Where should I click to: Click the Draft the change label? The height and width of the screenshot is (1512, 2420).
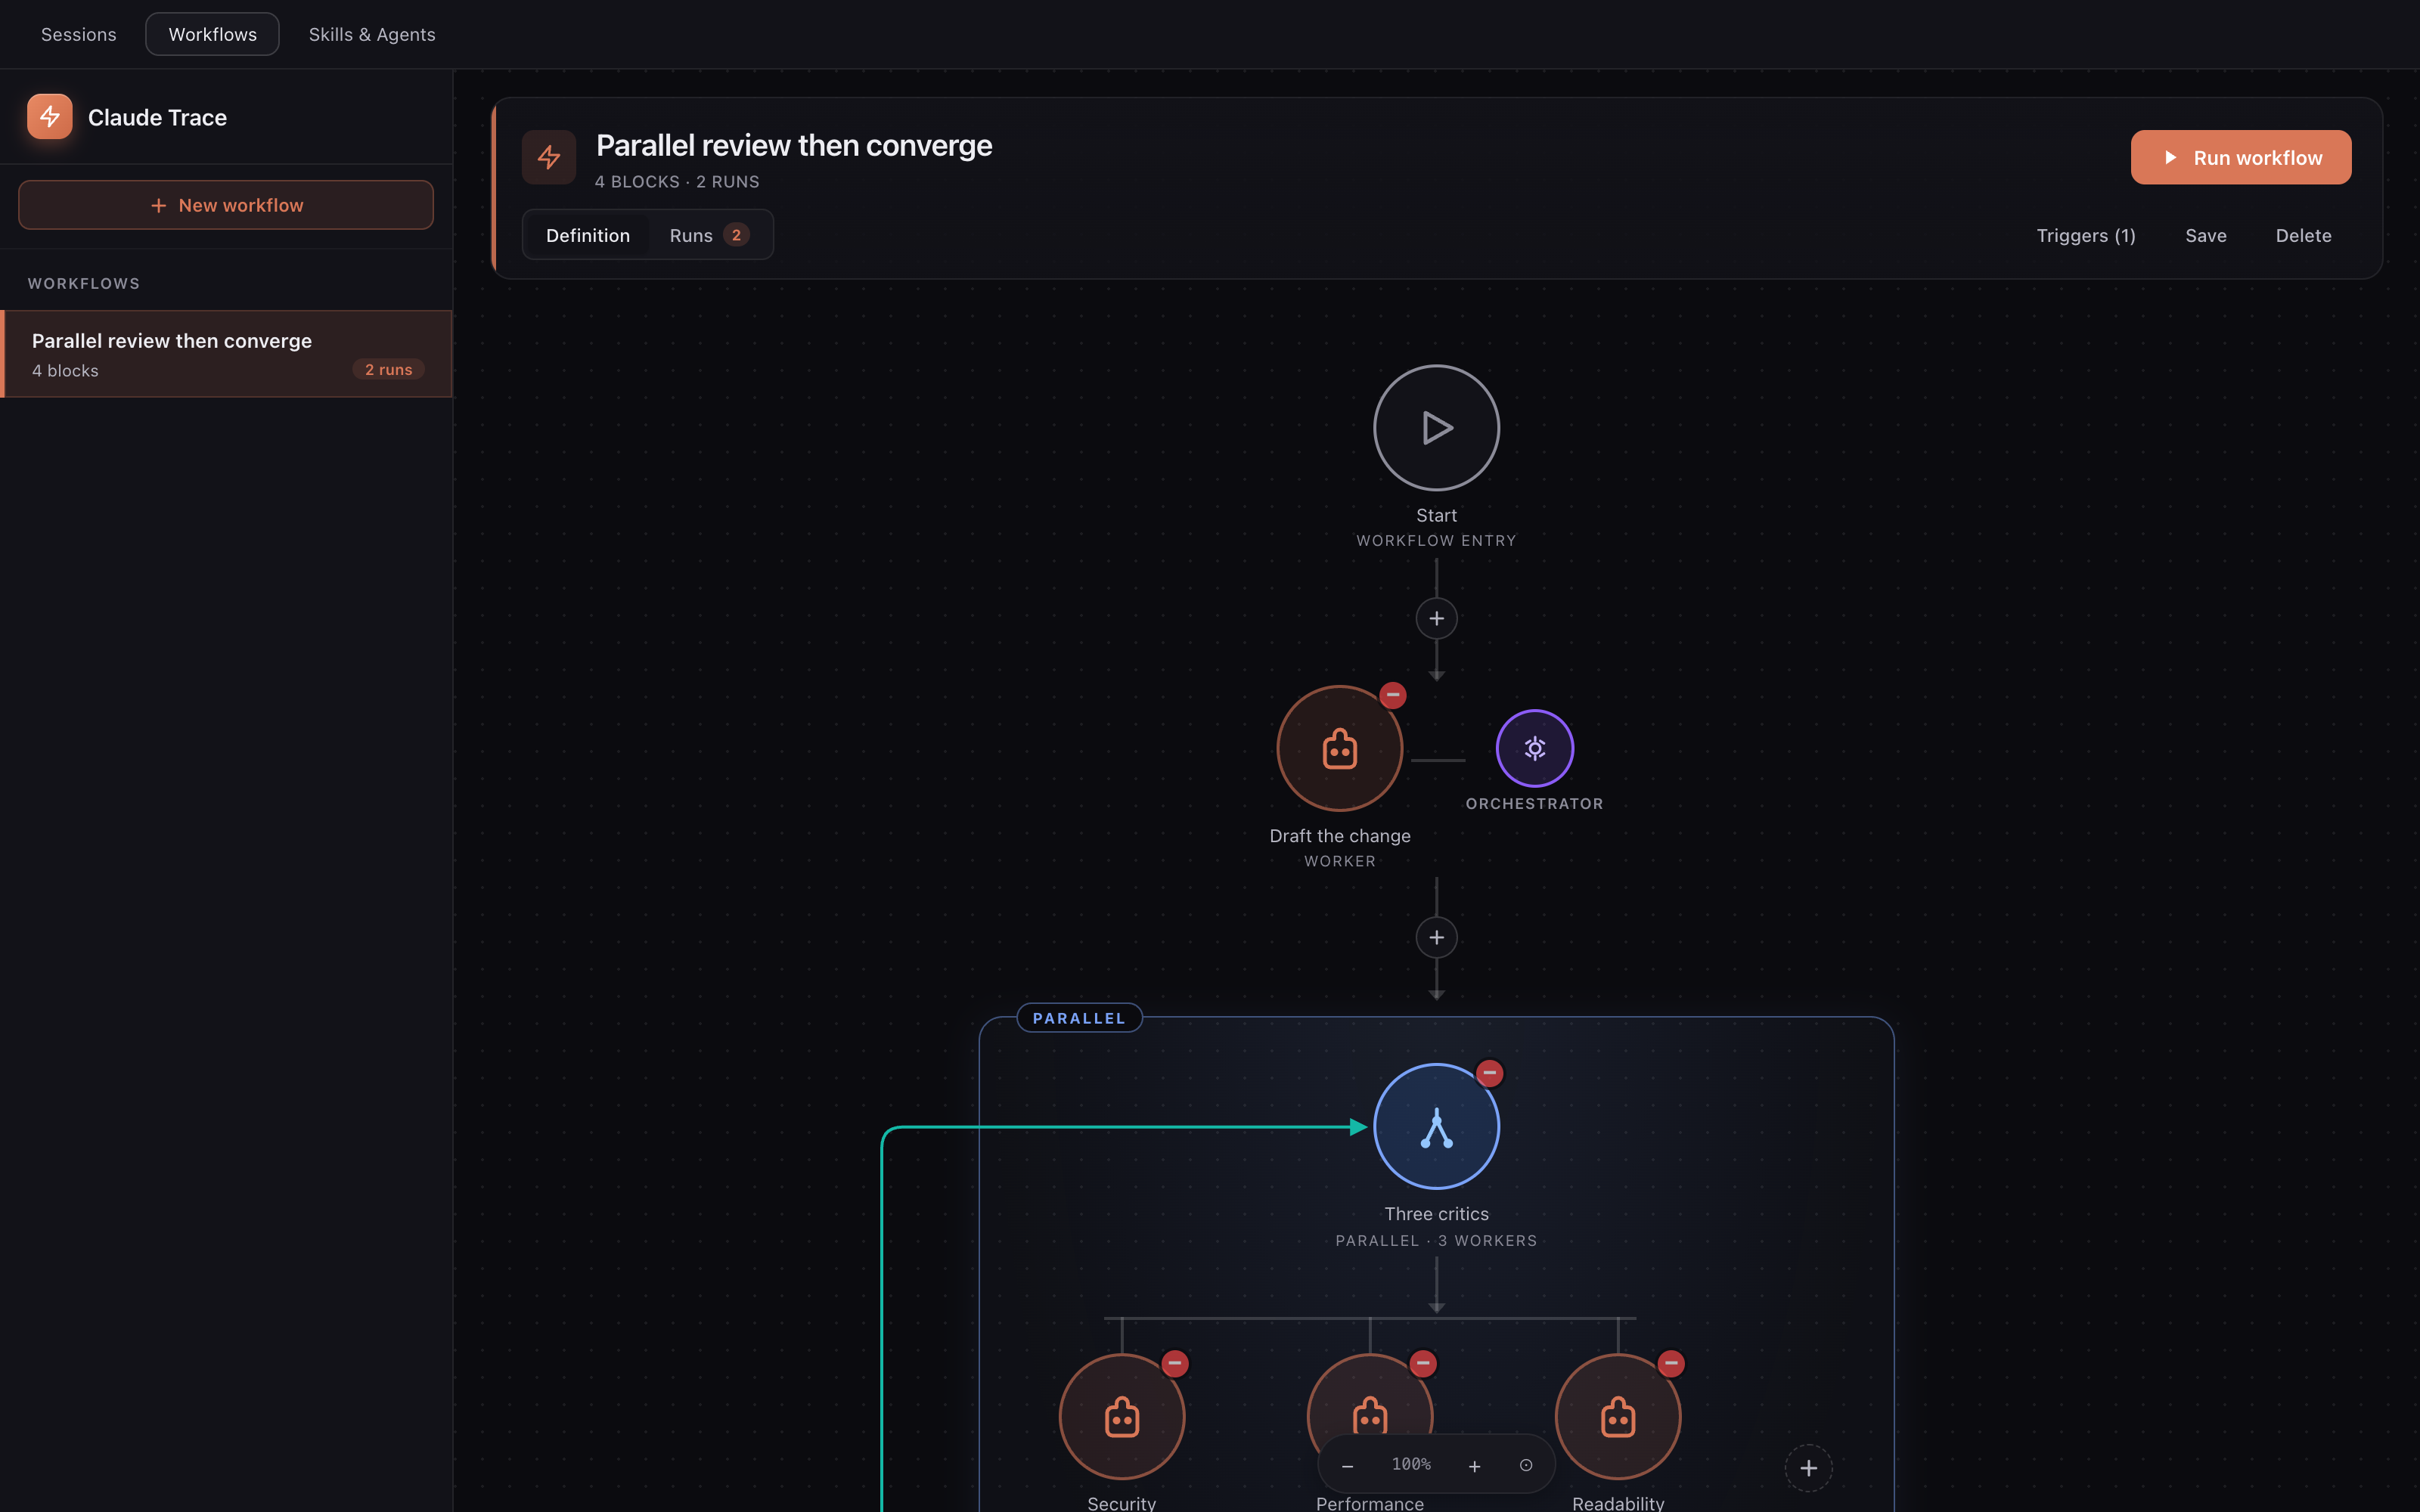point(1339,836)
